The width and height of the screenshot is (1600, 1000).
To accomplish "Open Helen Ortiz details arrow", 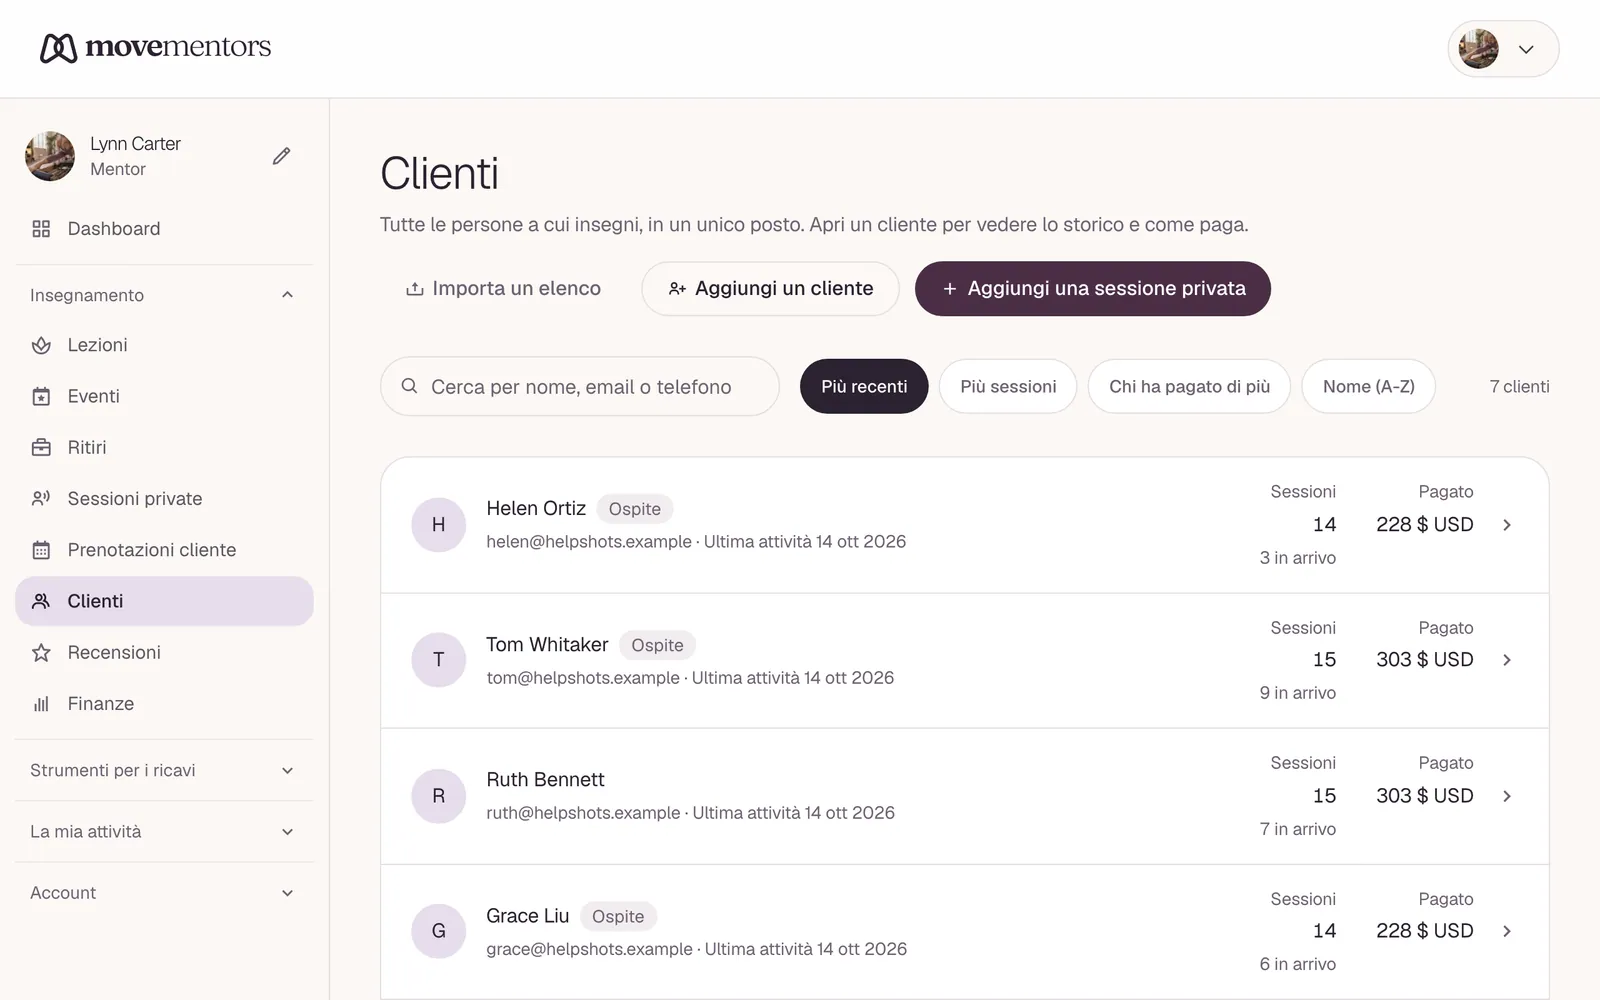I will click(1507, 525).
